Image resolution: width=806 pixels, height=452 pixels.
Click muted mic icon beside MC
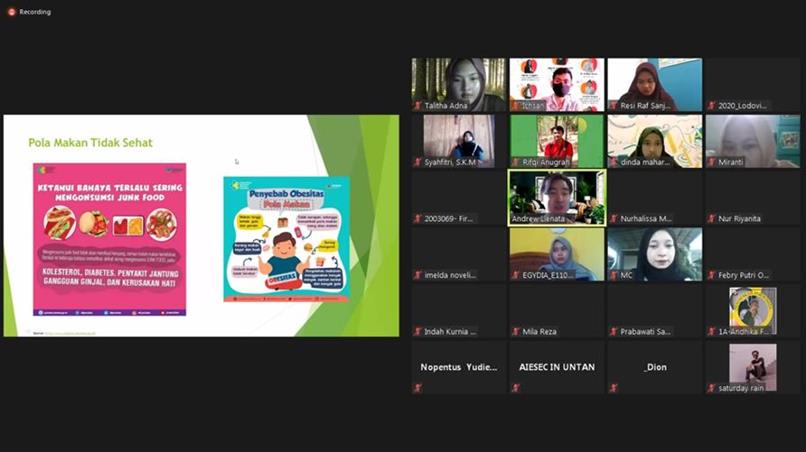(x=614, y=275)
